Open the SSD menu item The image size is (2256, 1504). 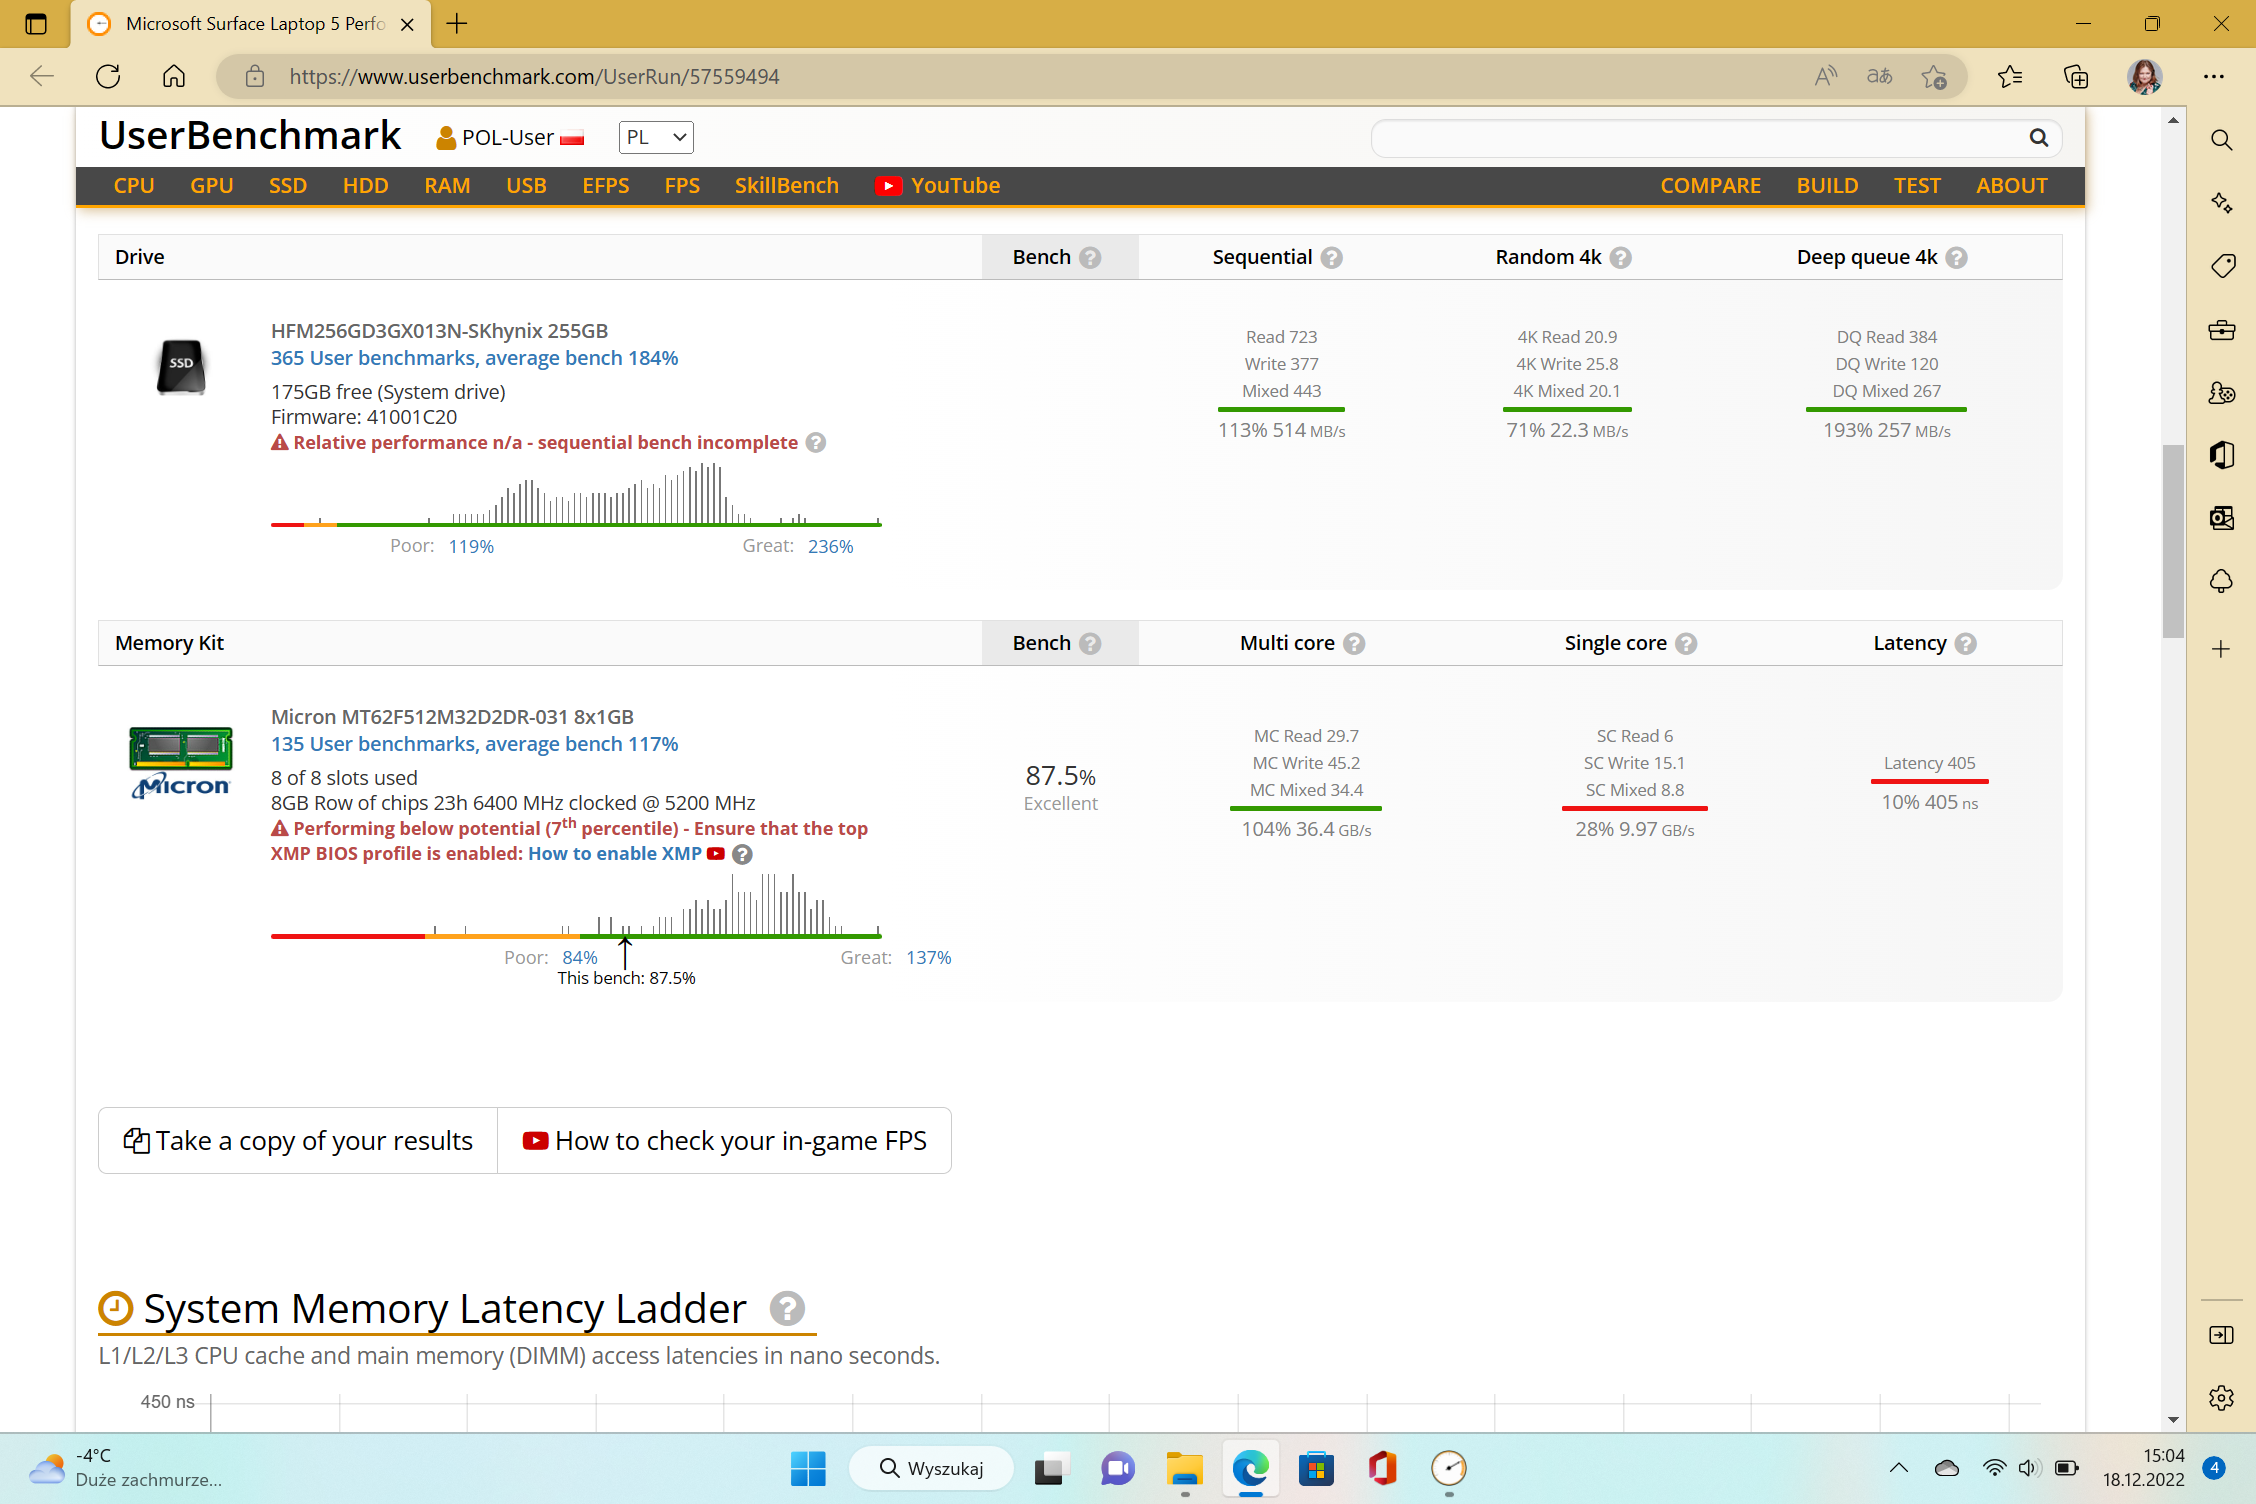tap(288, 186)
